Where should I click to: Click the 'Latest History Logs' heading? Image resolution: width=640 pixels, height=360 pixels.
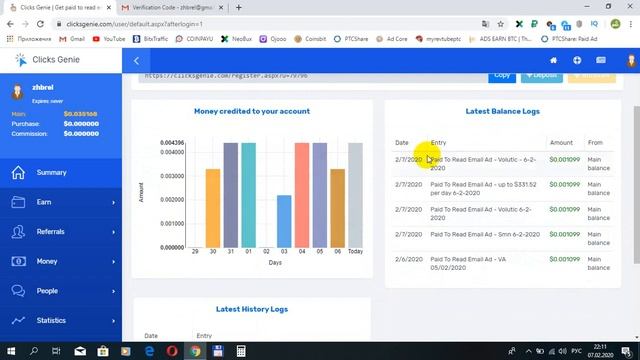point(252,309)
